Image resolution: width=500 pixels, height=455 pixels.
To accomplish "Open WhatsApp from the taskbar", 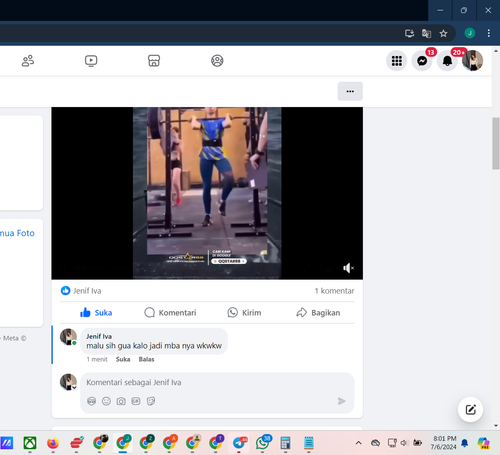I will [263, 443].
